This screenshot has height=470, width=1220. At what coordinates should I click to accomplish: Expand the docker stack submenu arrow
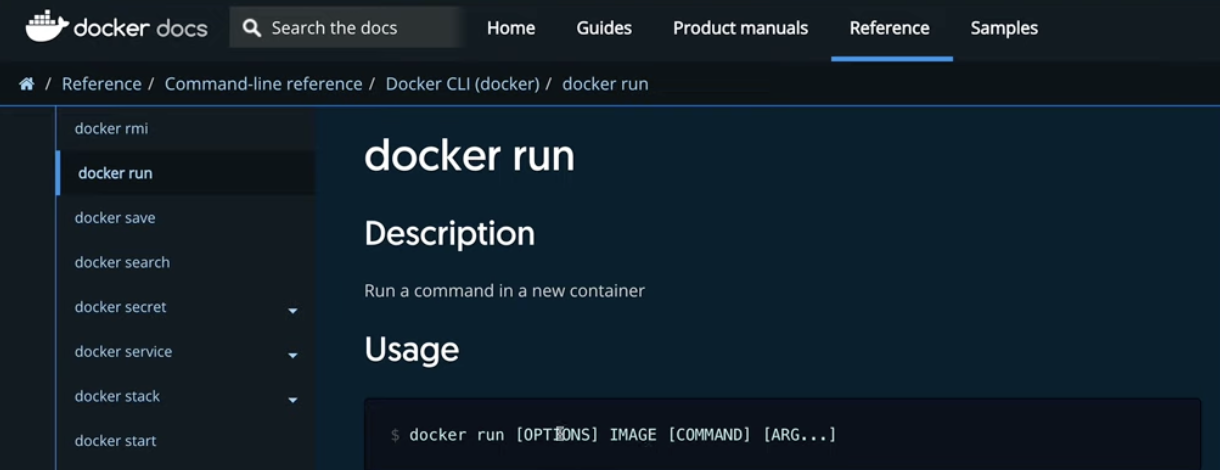[293, 400]
